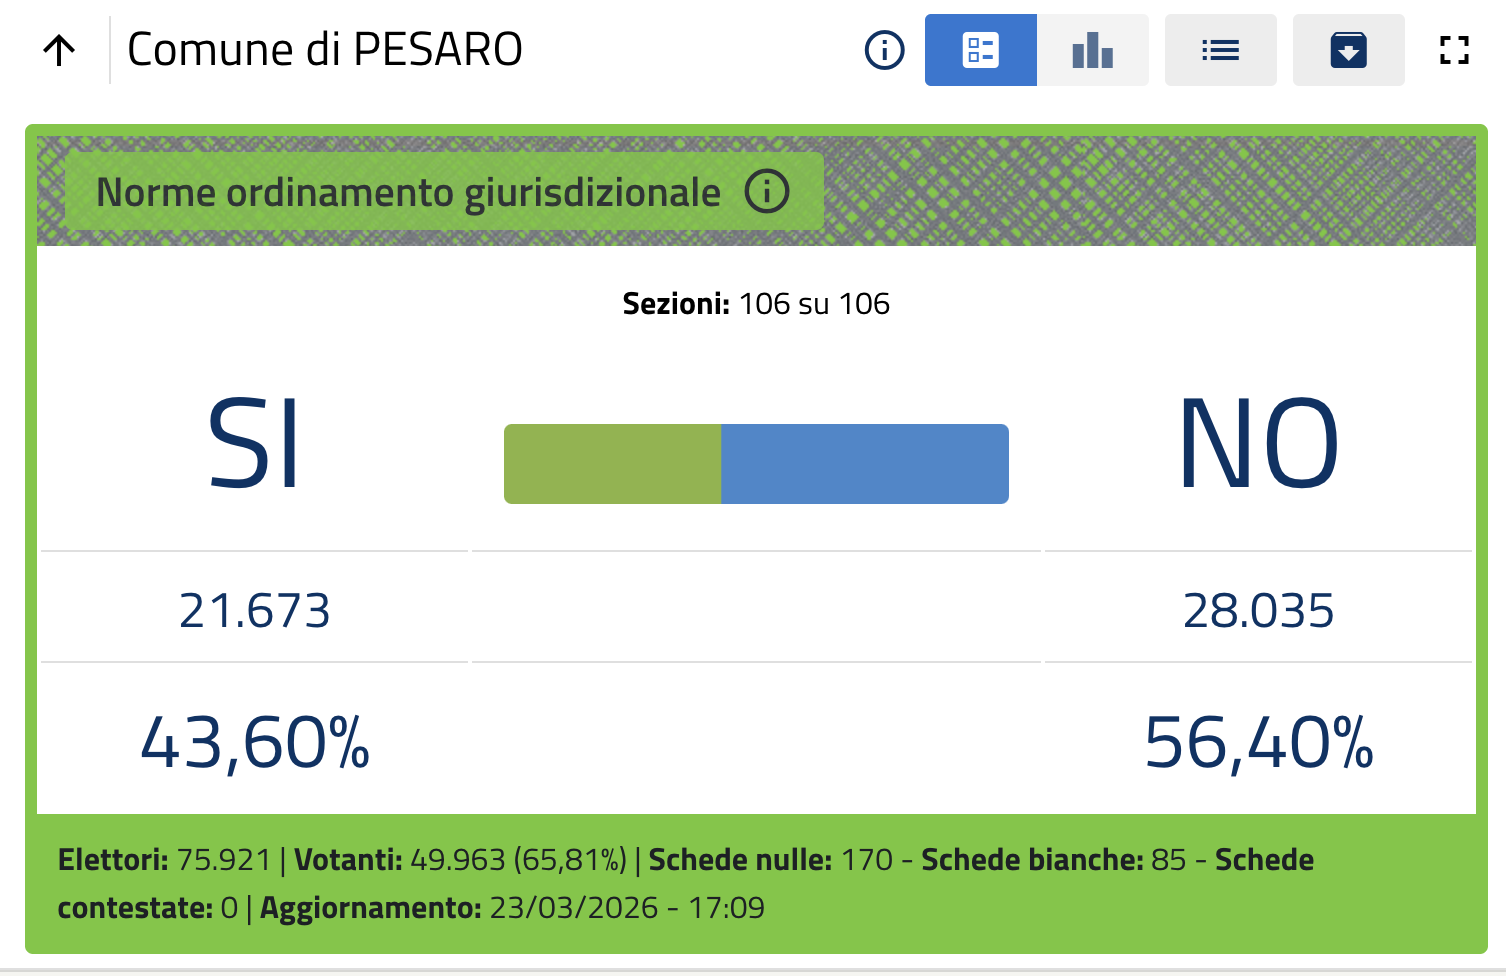Viewport: 1506px width, 976px height.
Task: Click the 43,60% SI percentage
Action: [254, 743]
